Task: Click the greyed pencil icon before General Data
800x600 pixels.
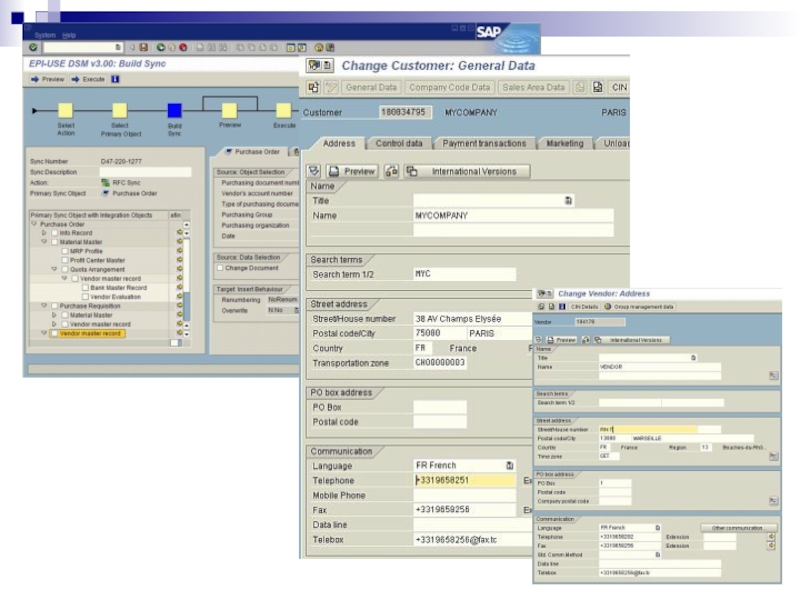Action: click(331, 87)
